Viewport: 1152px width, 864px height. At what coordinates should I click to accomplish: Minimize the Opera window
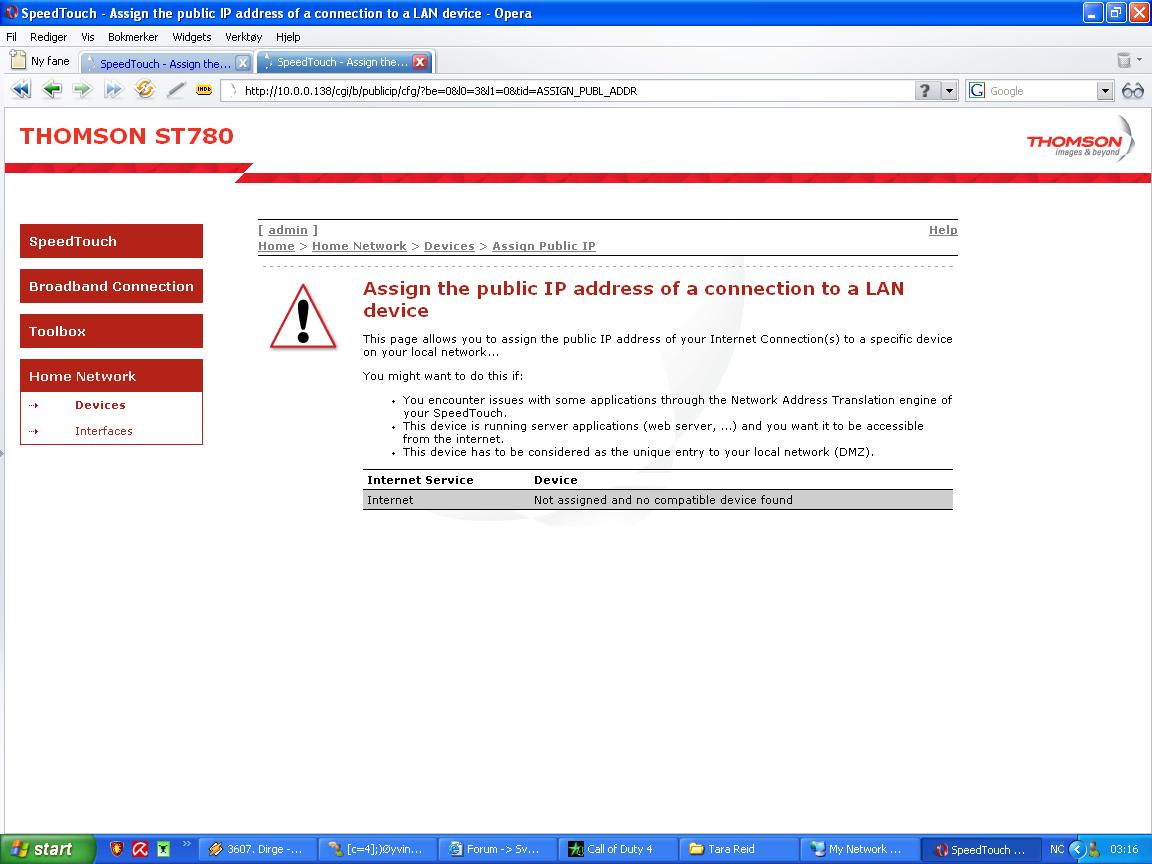[x=1092, y=12]
